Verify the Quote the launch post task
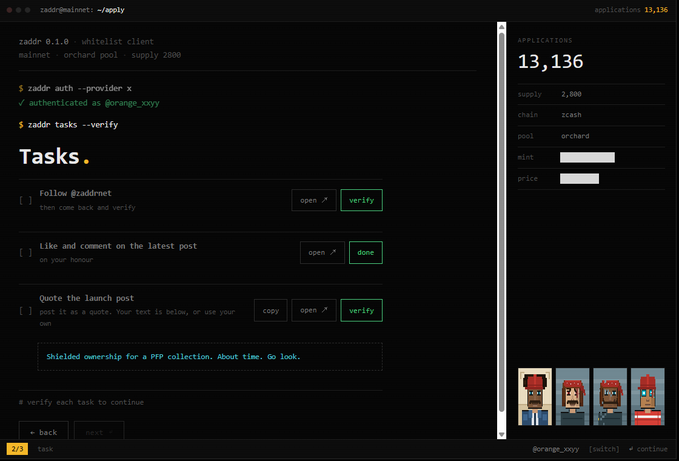This screenshot has height=461, width=679. (361, 310)
